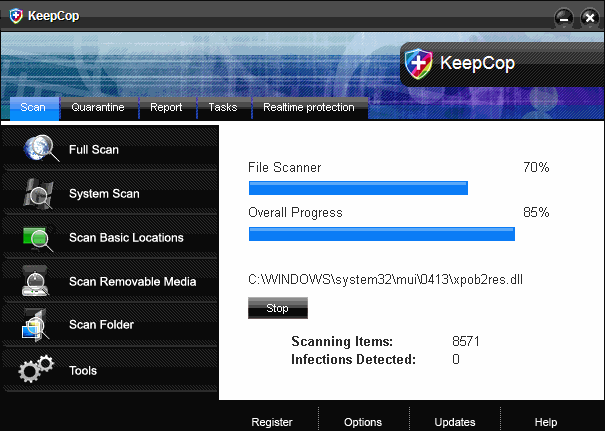Click the Scanning Items label
The width and height of the screenshot is (605, 431).
pos(342,341)
